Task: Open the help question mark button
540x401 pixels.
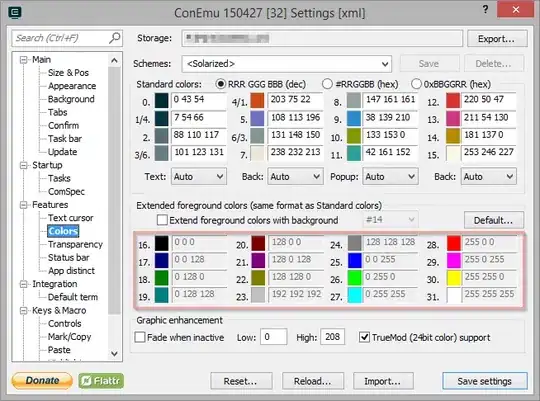Action: click(485, 9)
